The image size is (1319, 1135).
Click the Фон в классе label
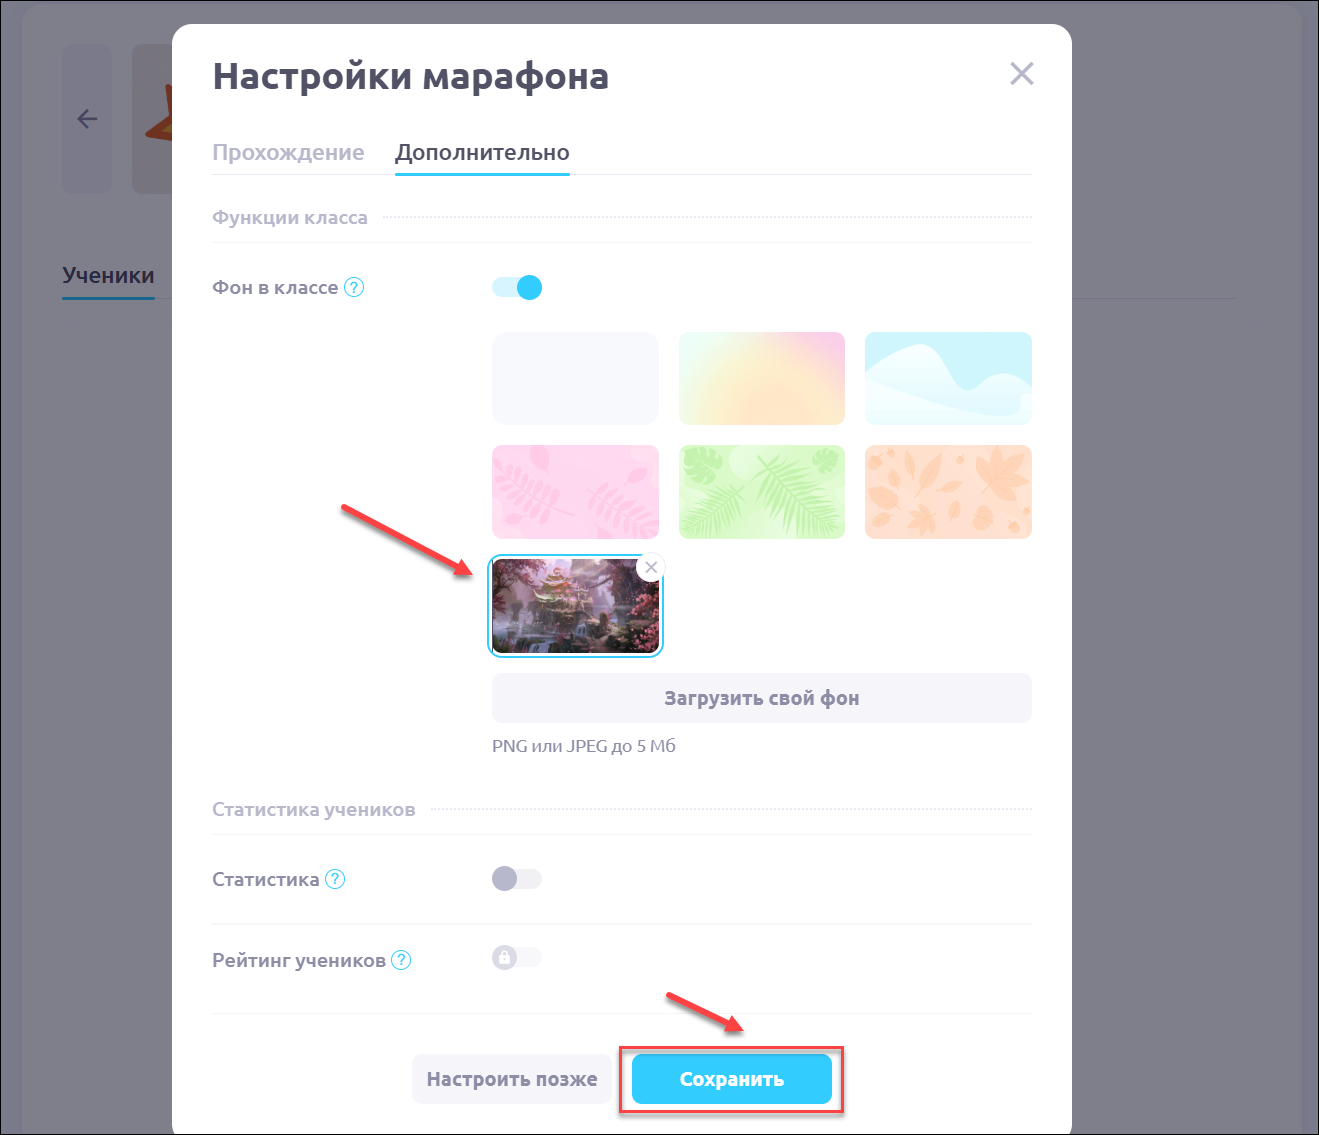coord(275,288)
